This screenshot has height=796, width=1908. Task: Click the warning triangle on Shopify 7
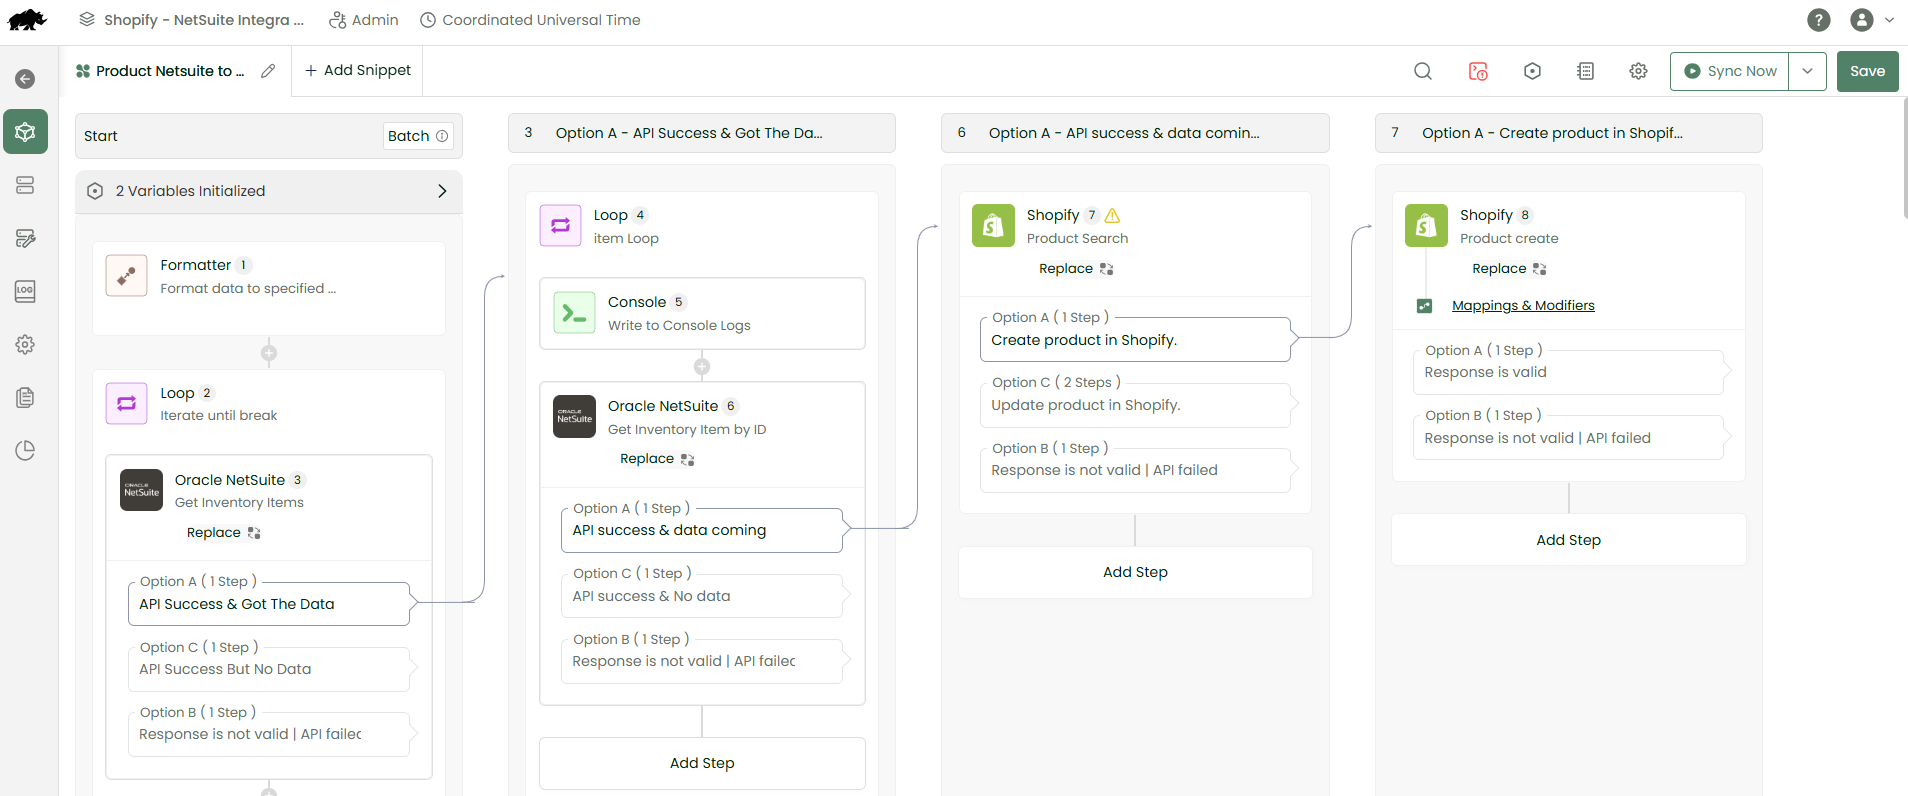coord(1113,216)
